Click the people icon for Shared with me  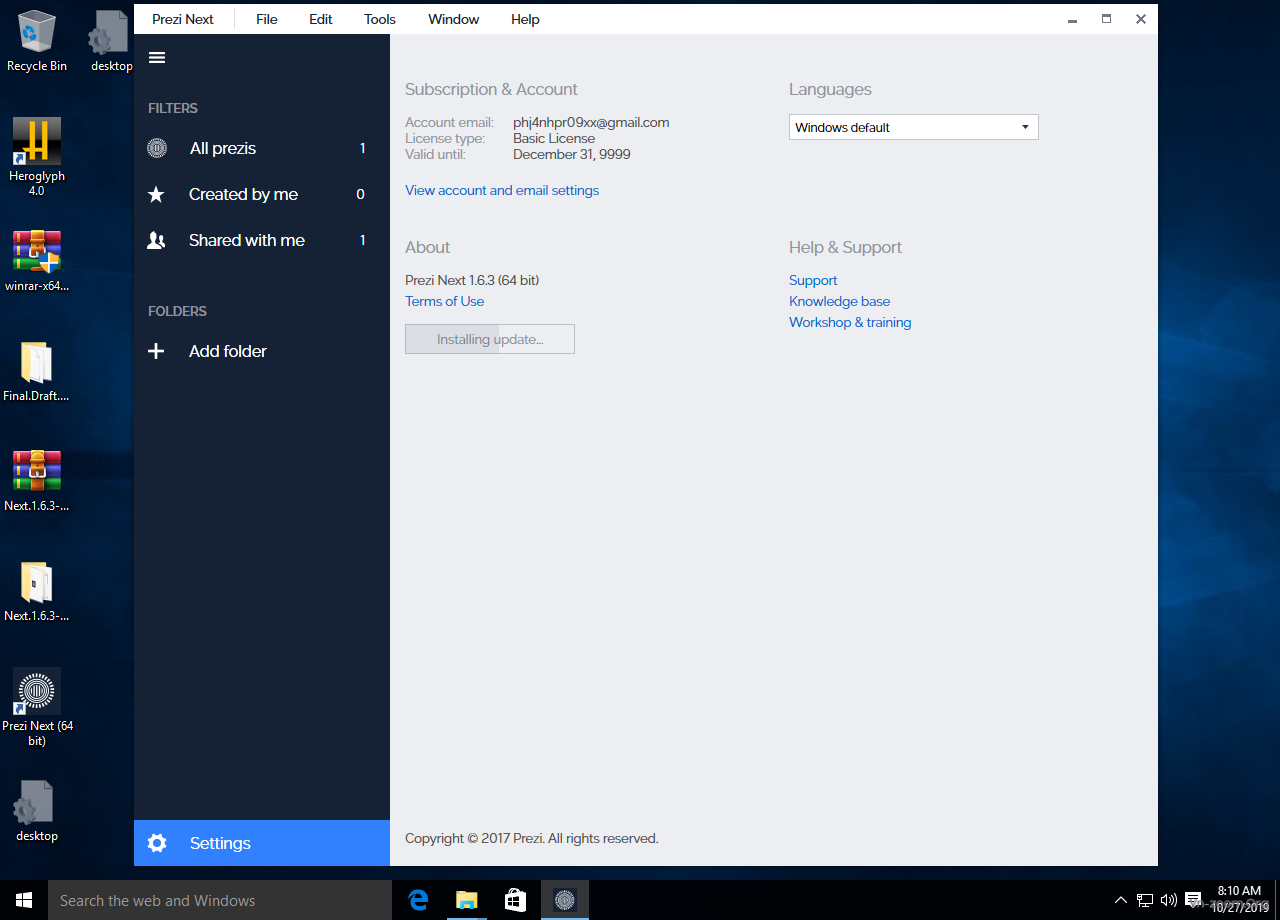click(157, 240)
